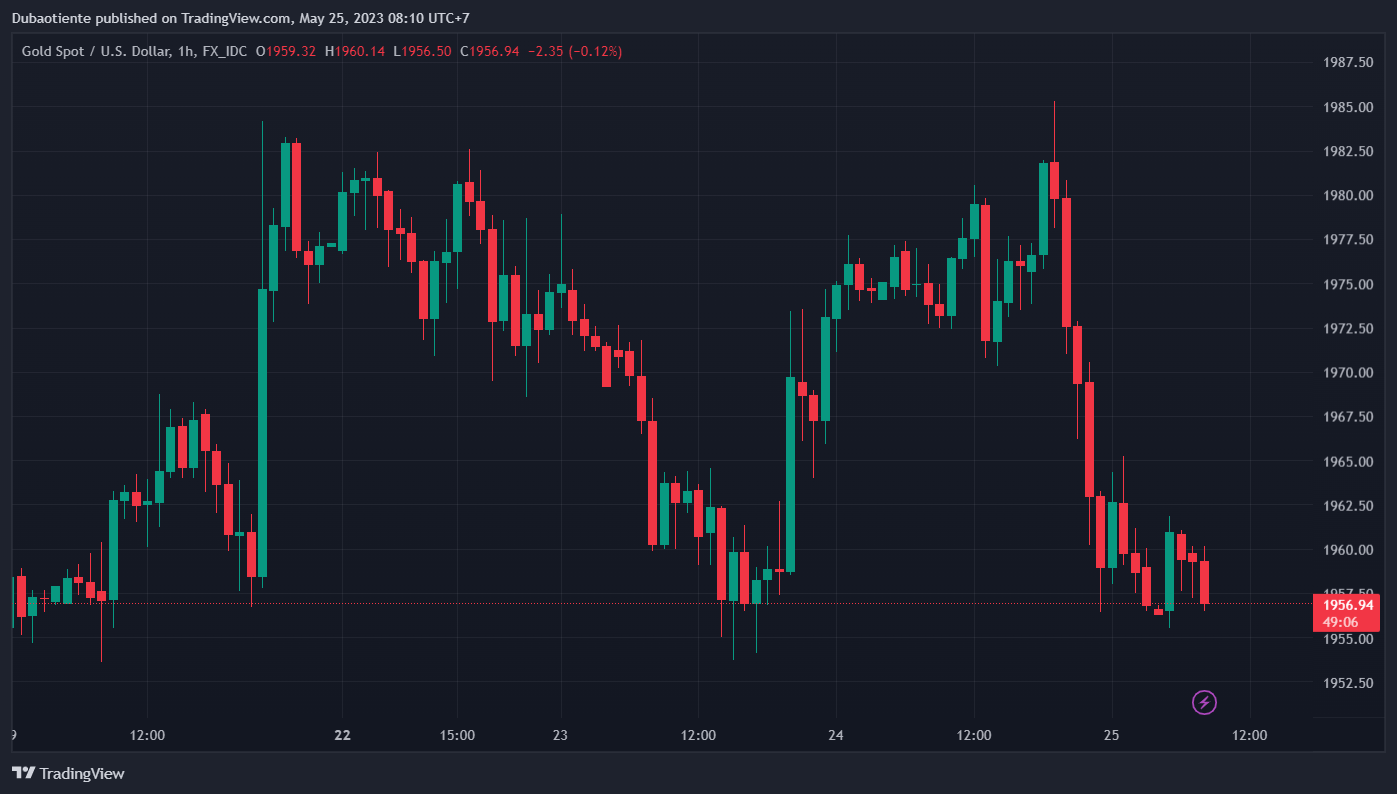
Task: Click the close value C1956.94
Action: (x=489, y=51)
